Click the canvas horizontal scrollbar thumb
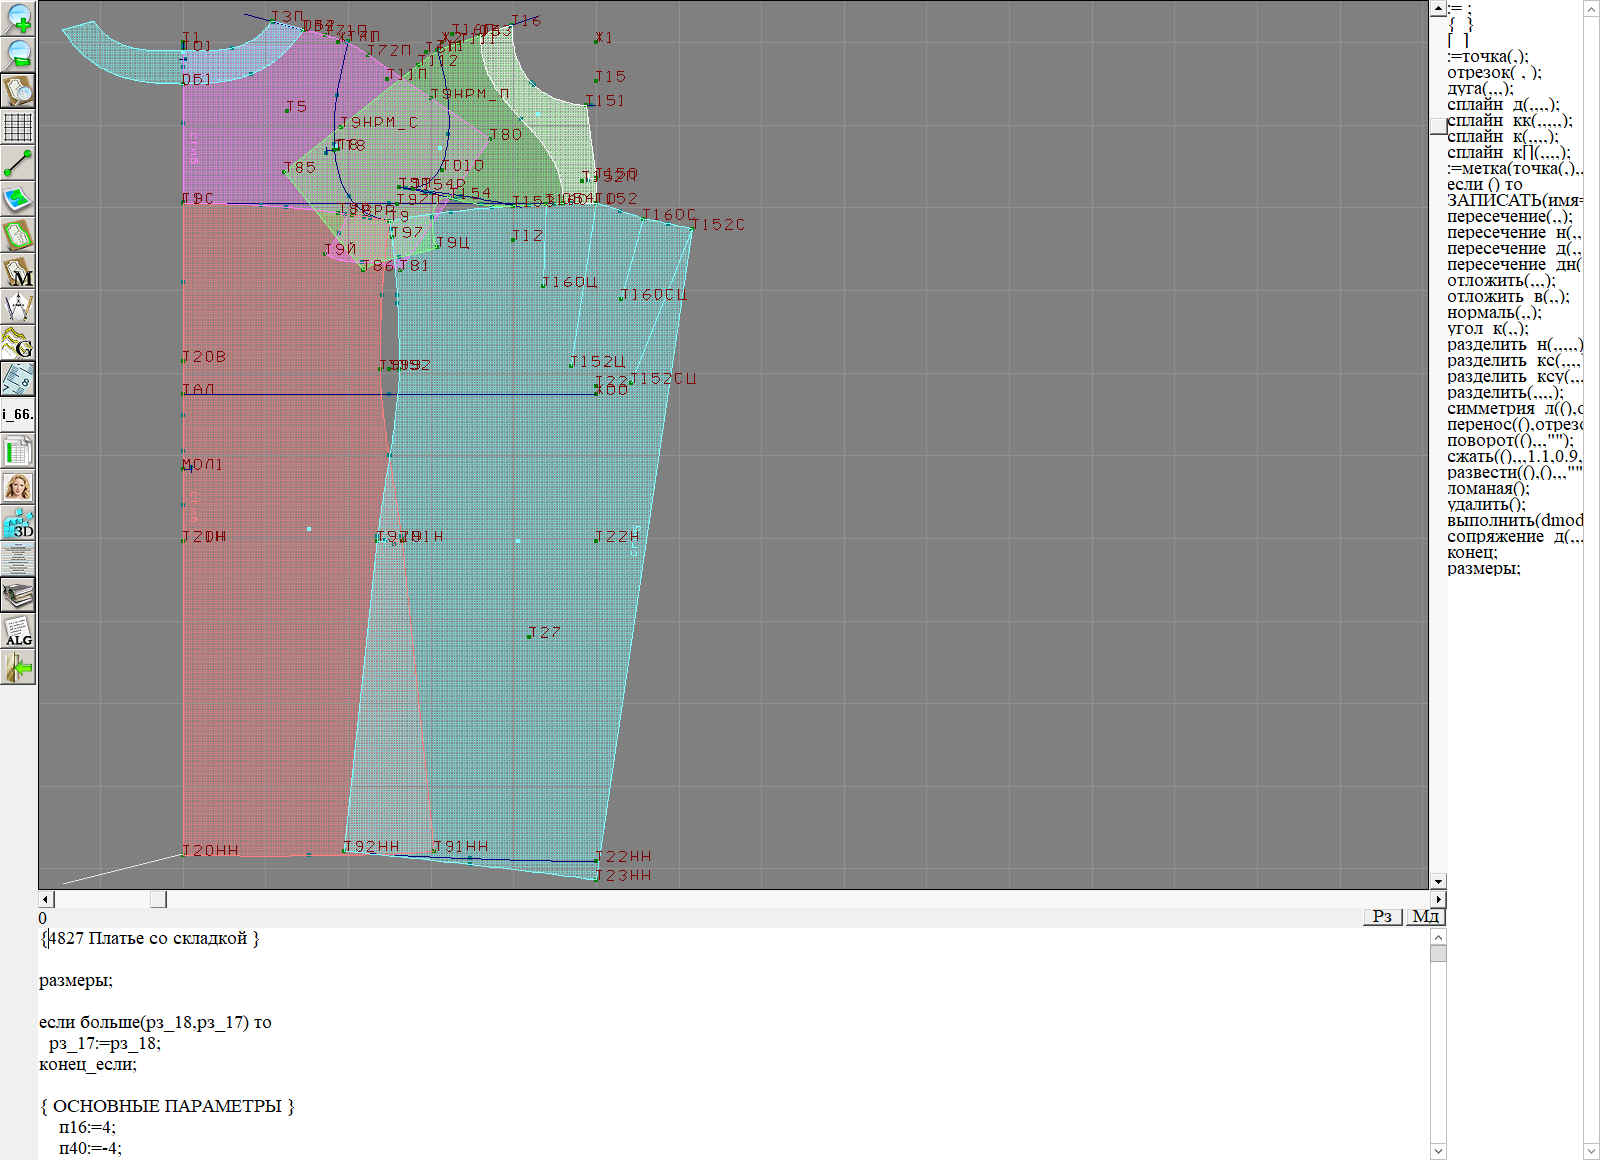Viewport: 1600px width, 1160px height. [158, 900]
